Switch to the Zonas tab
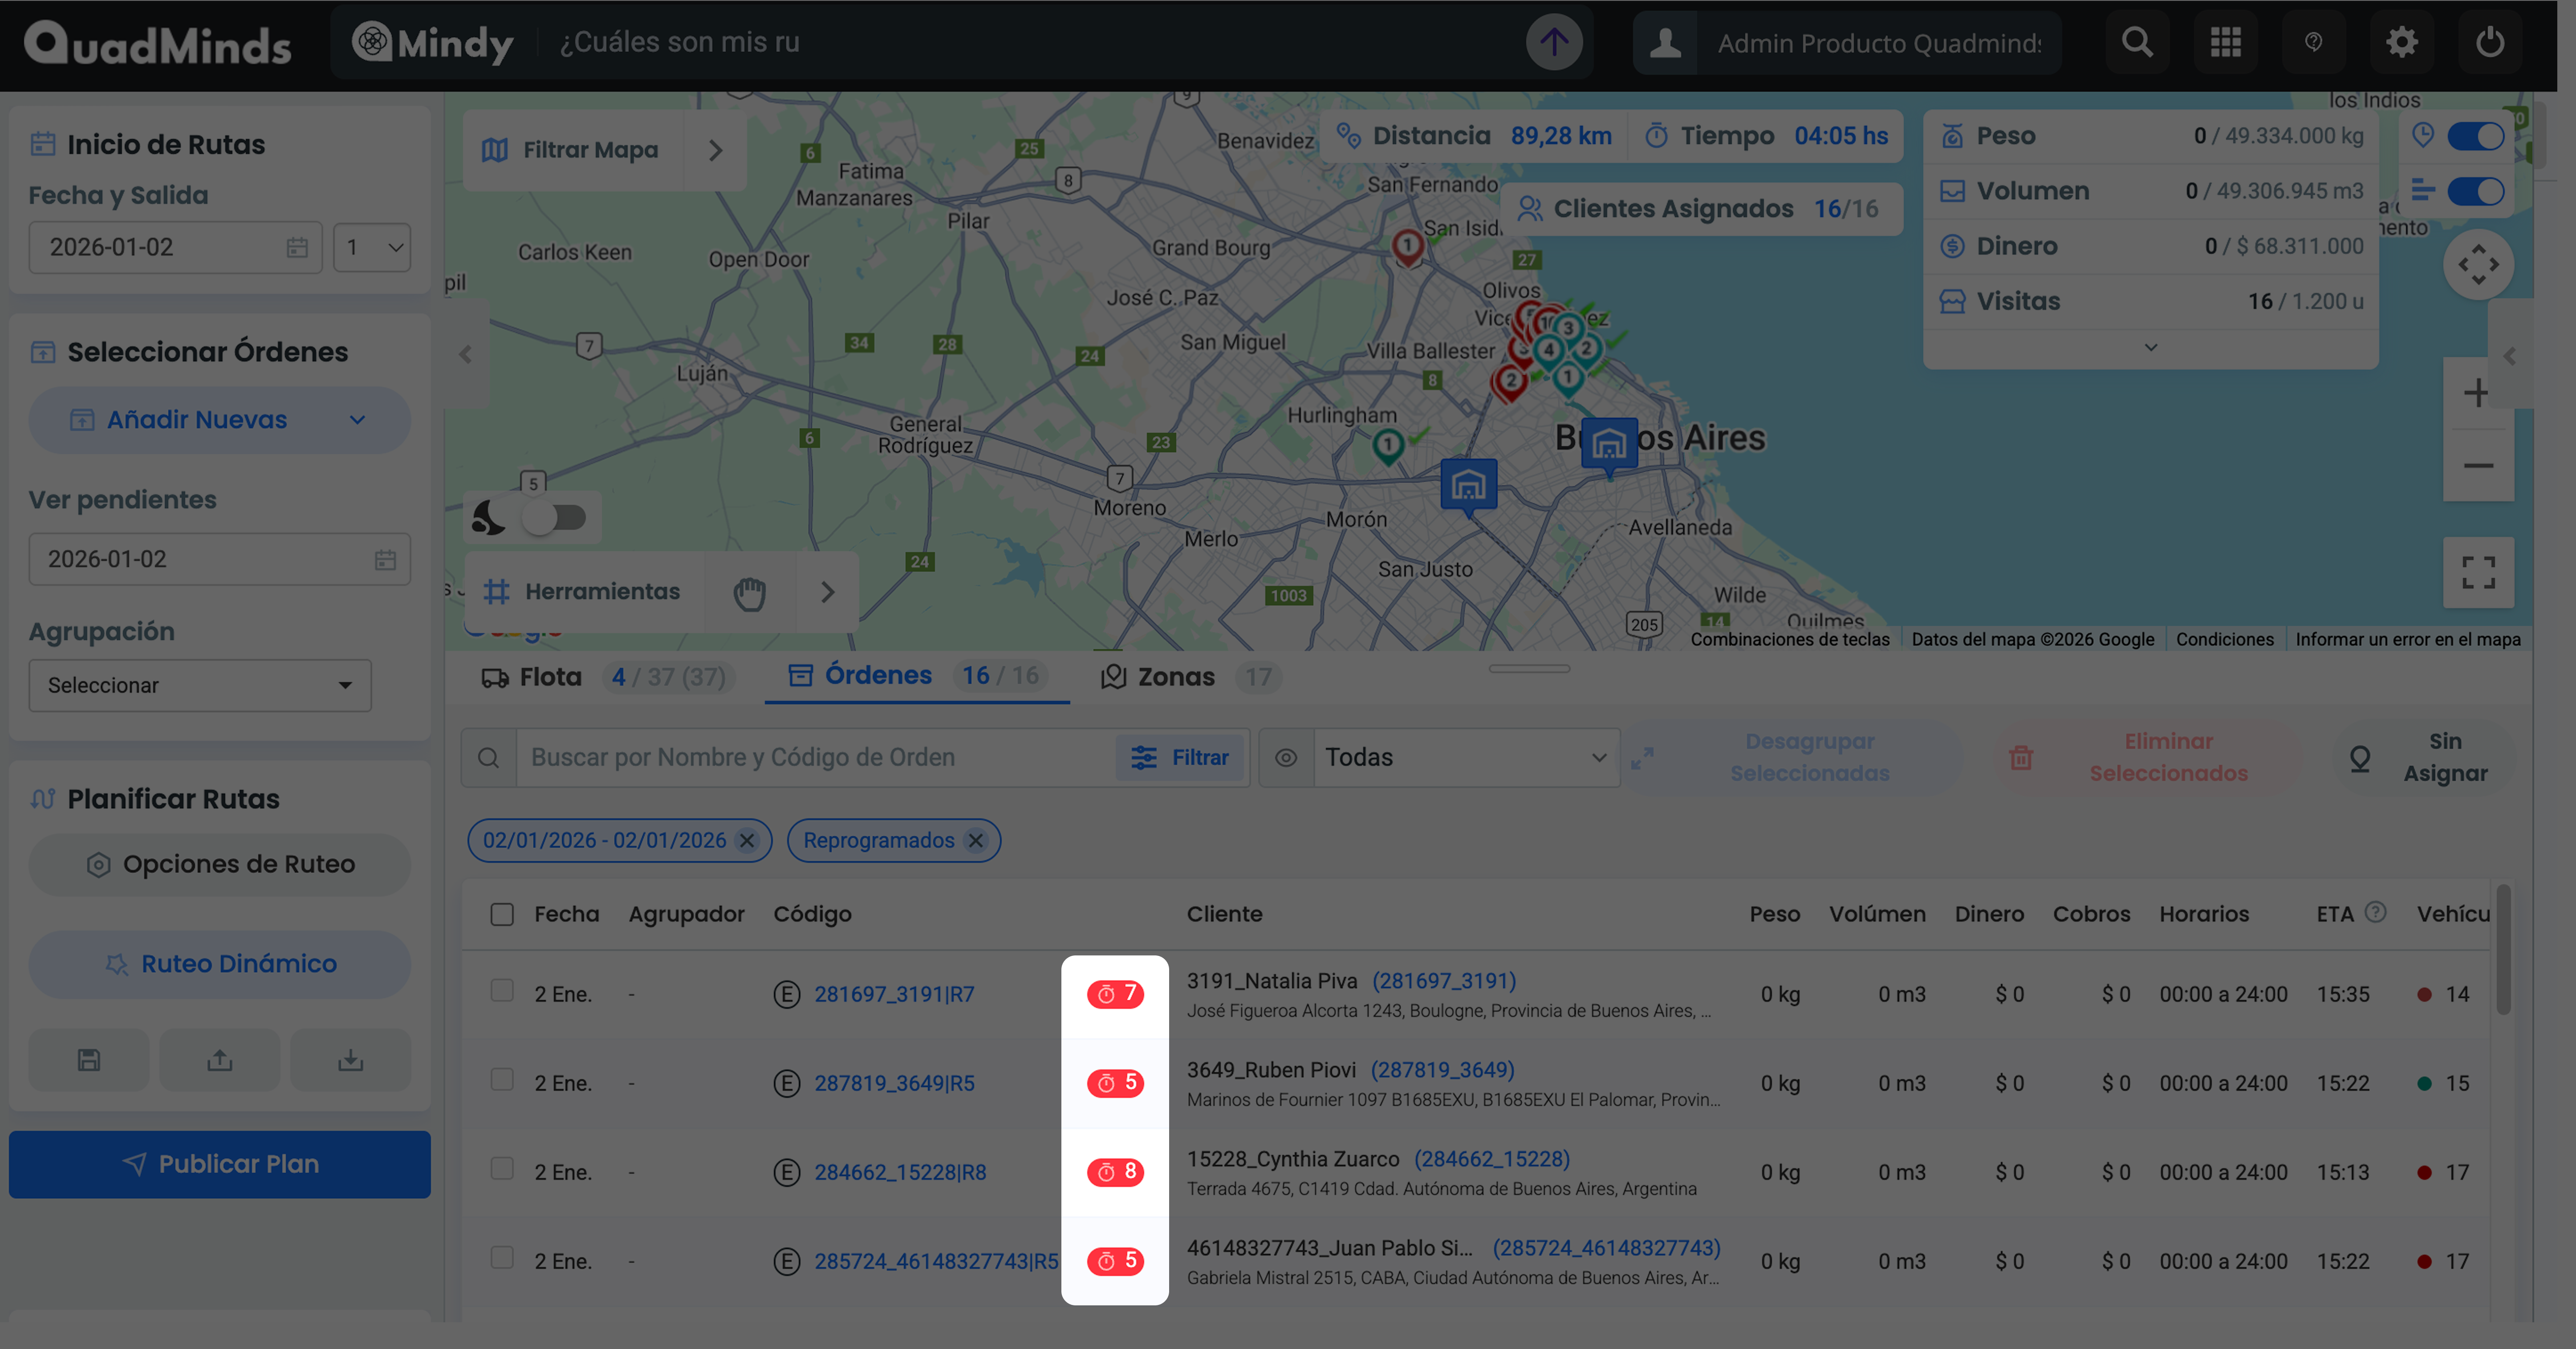The image size is (2576, 1349). pyautogui.click(x=1175, y=677)
